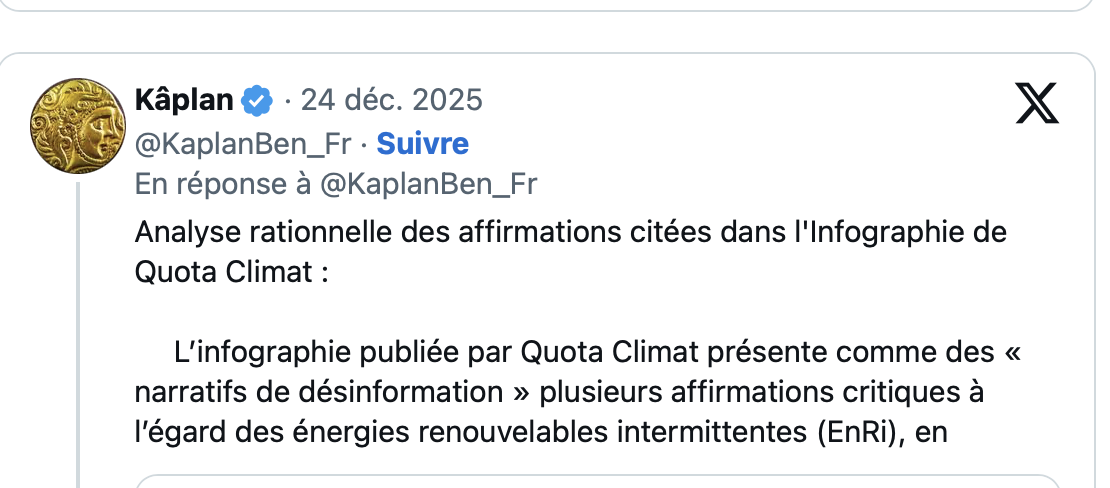Click the previous embed card above the tweet
This screenshot has width=1110, height=488.
555,5
